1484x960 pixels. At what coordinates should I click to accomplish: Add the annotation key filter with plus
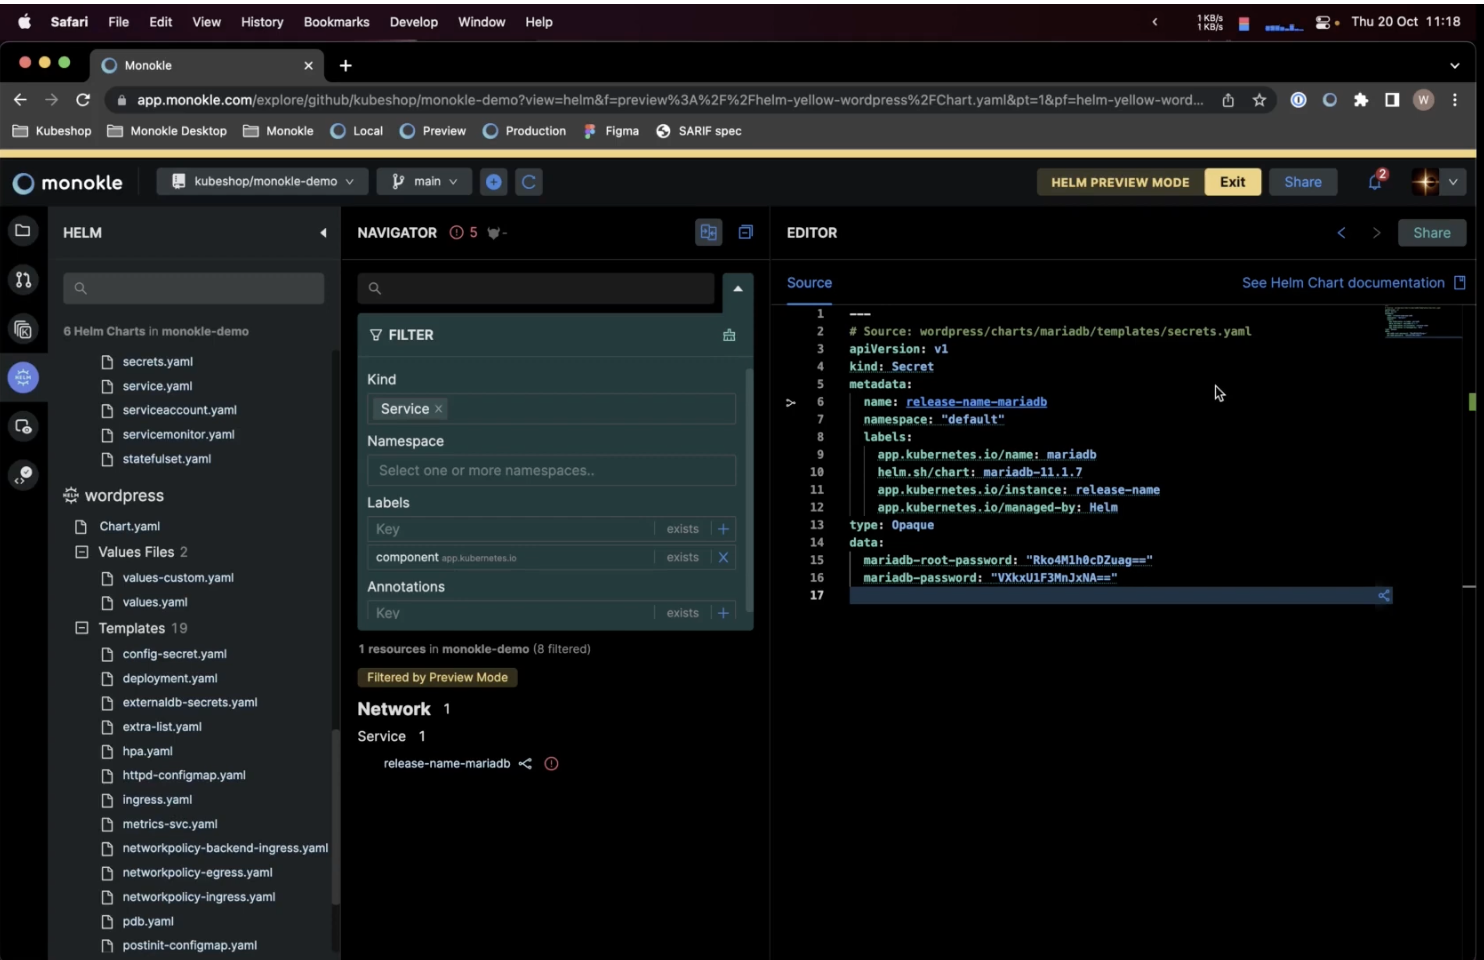click(723, 613)
